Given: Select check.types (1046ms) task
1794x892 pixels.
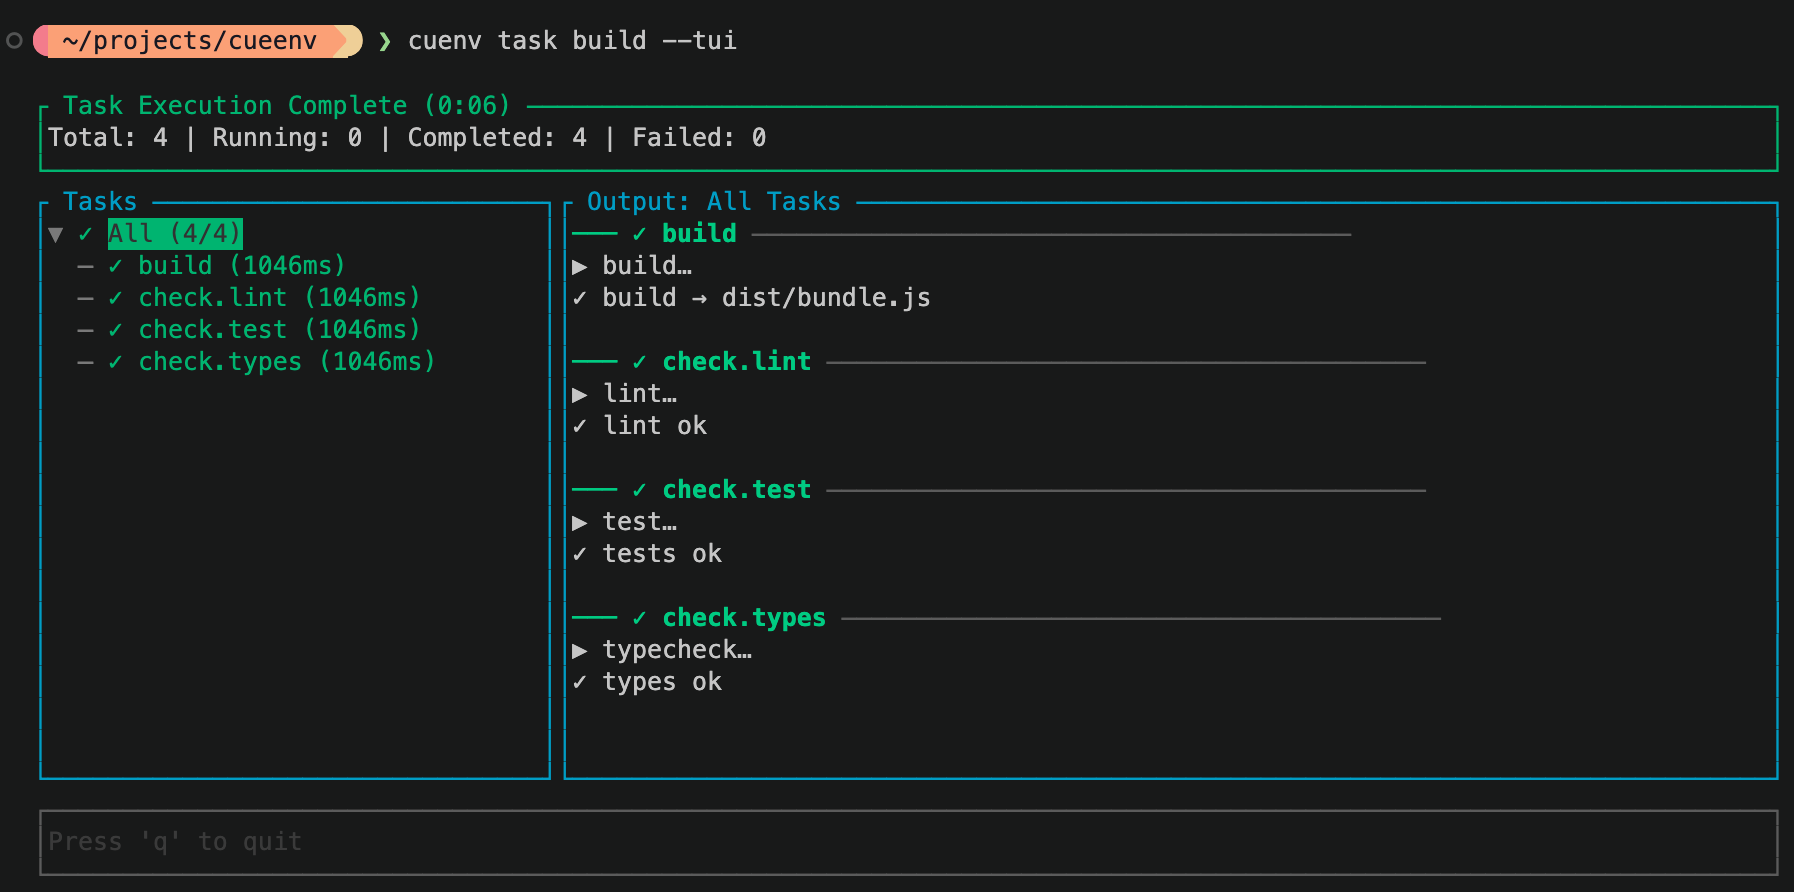Looking at the screenshot, I should (287, 362).
